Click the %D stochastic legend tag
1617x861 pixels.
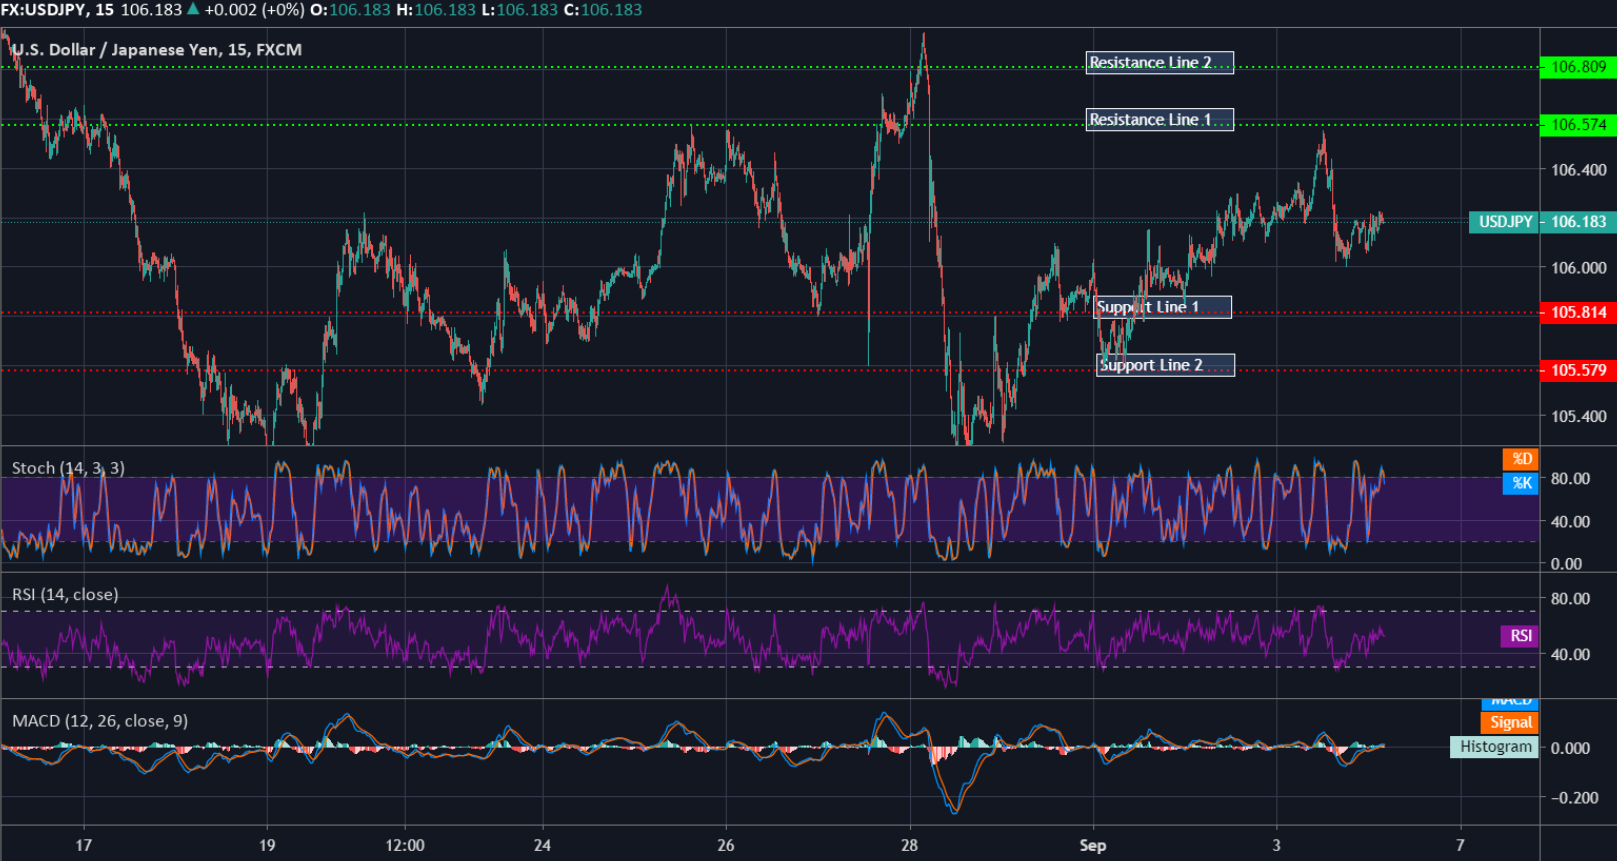click(1521, 459)
